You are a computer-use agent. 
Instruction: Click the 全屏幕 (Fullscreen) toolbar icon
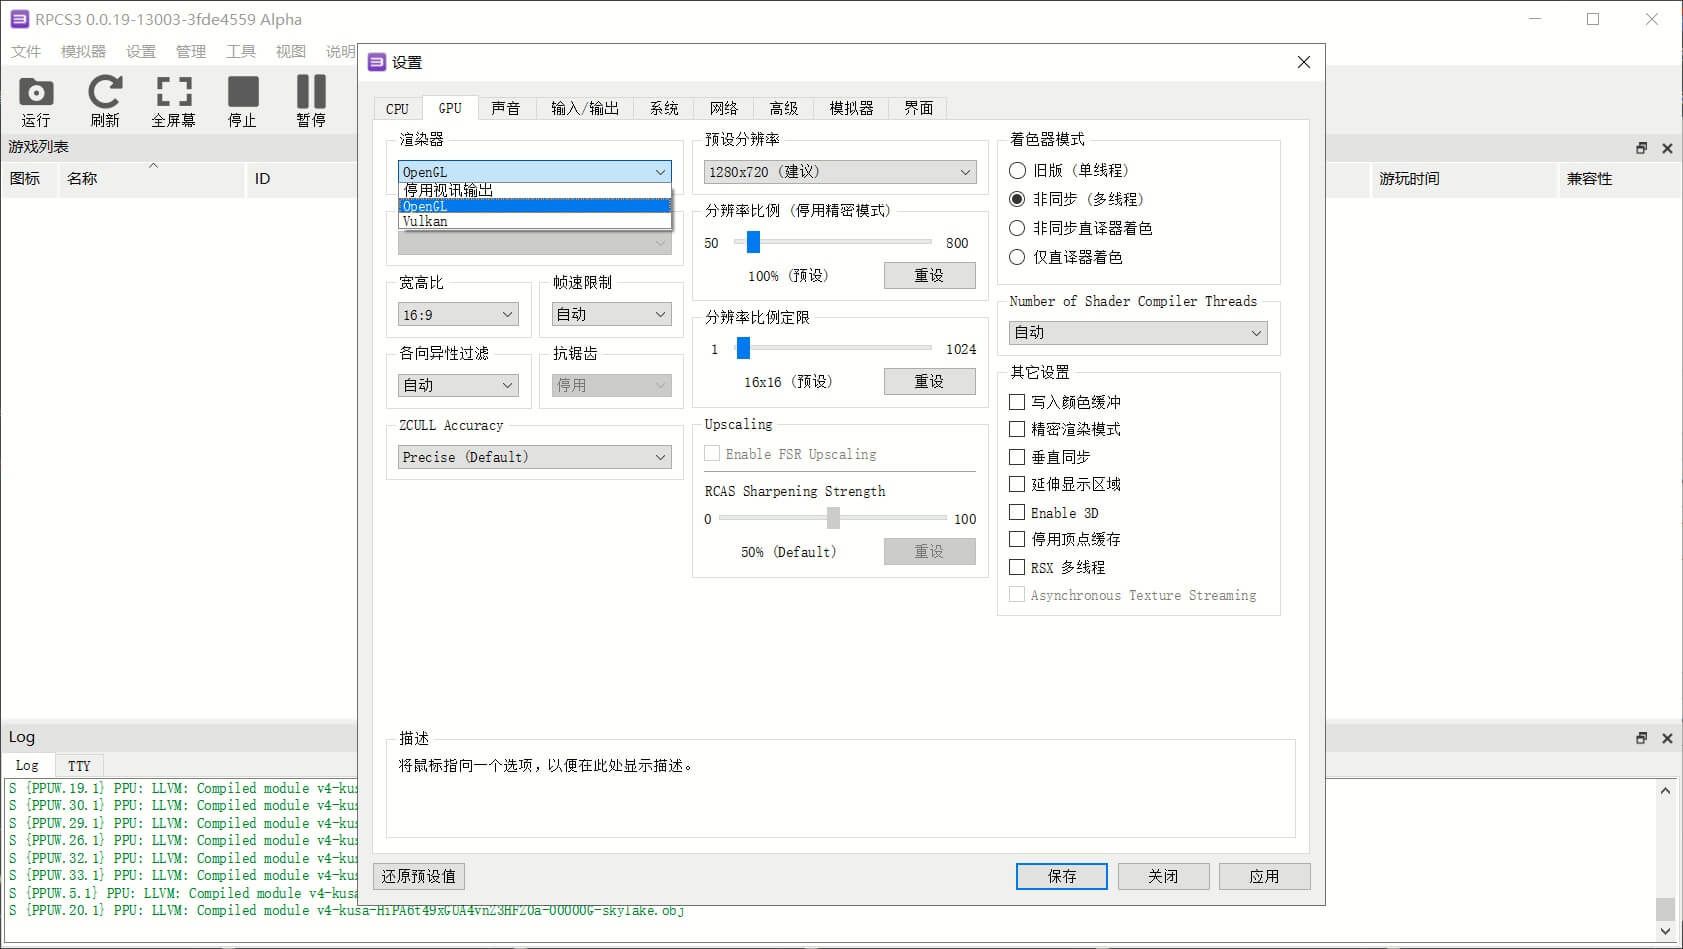[x=172, y=100]
